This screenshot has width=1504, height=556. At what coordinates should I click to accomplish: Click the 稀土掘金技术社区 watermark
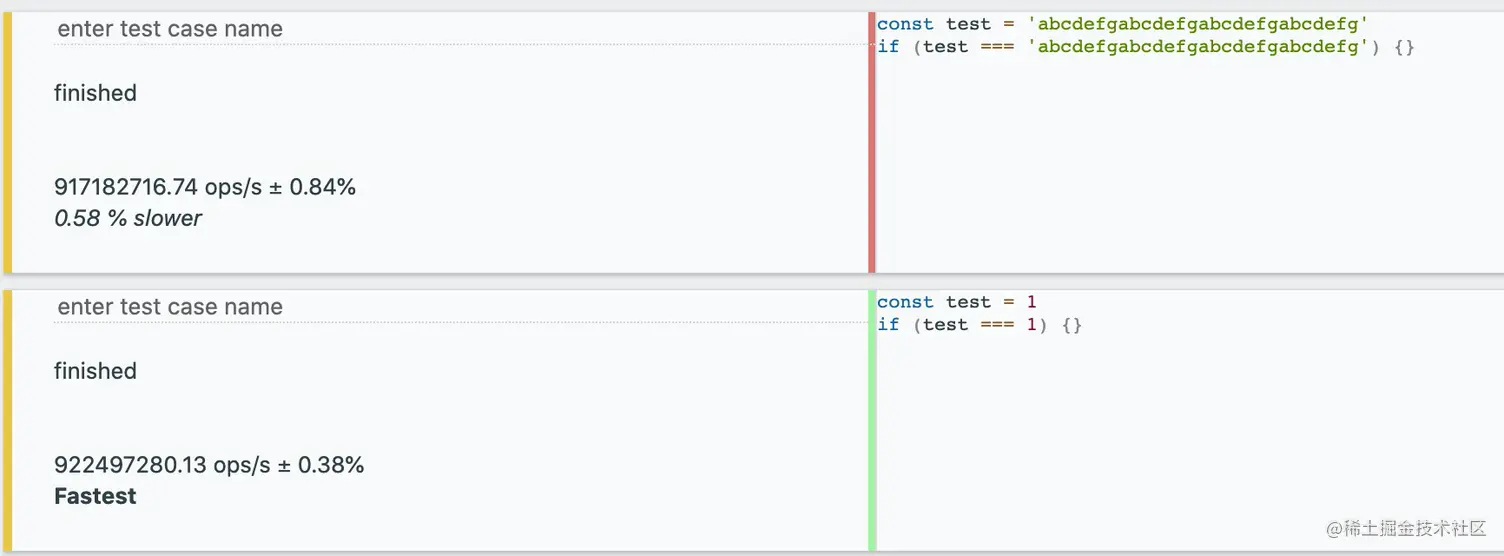click(x=1406, y=528)
